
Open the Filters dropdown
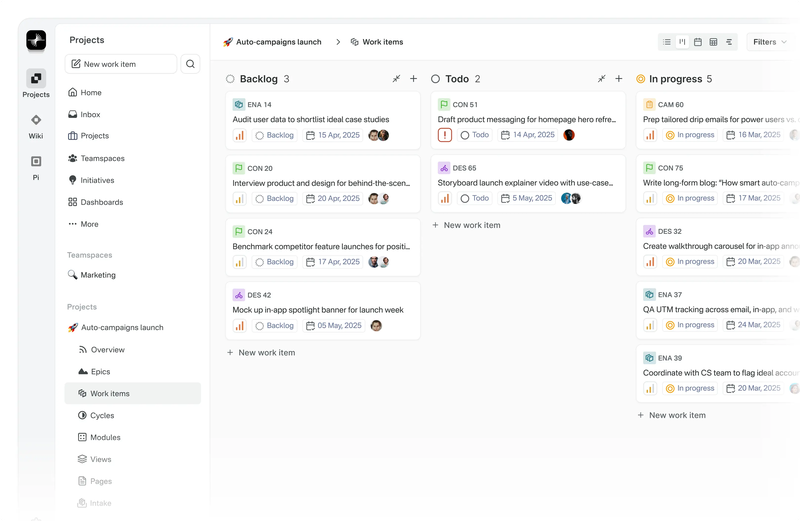pos(769,42)
